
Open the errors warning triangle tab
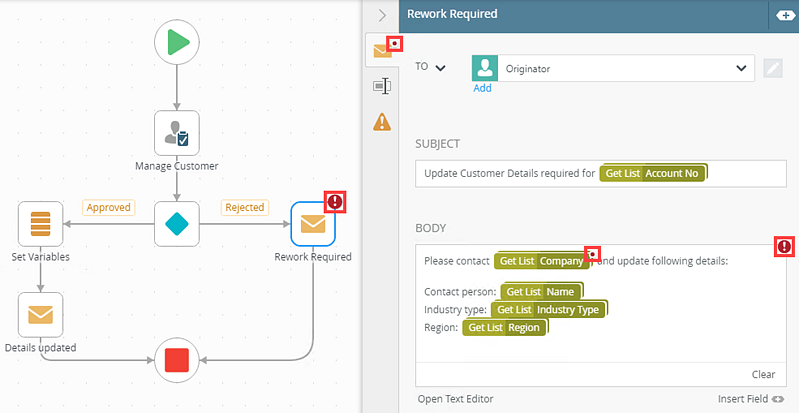tap(382, 122)
